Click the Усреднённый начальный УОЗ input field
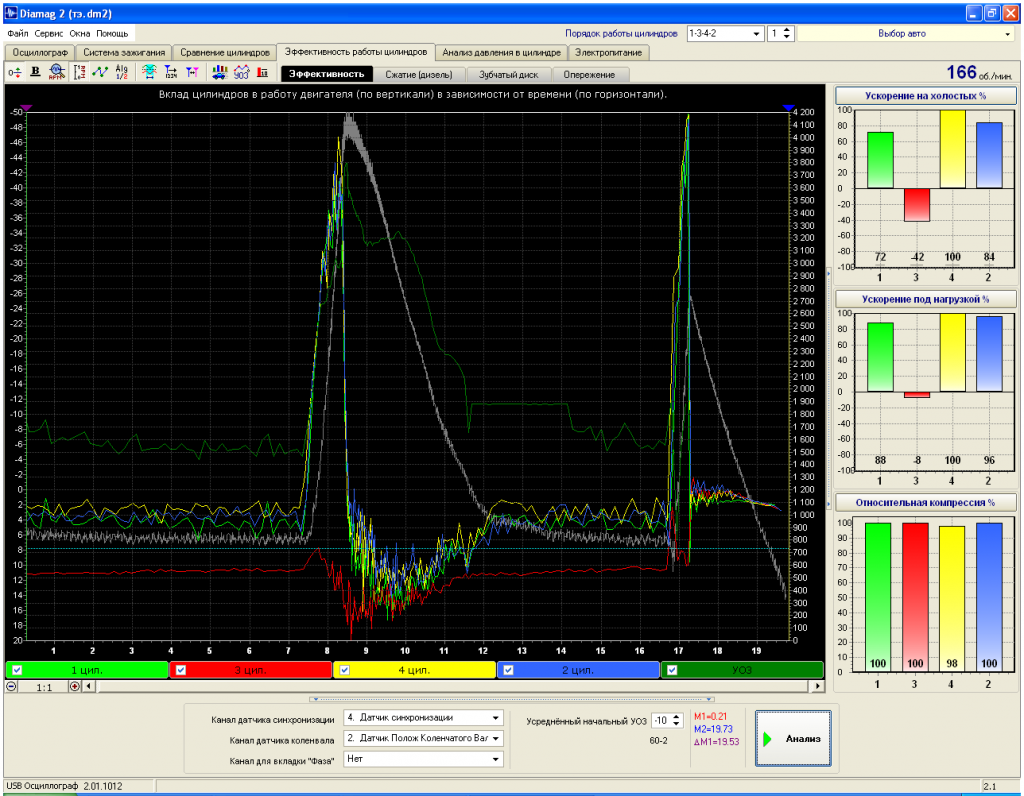Image resolution: width=1024 pixels, height=796 pixels. [x=661, y=721]
